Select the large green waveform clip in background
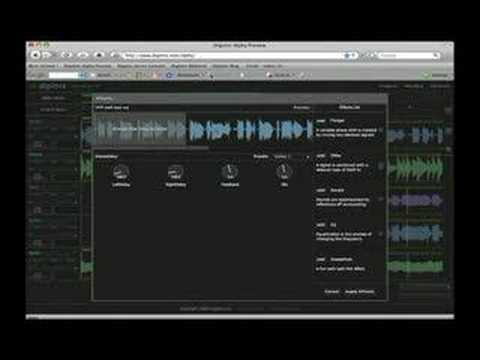Screen dimensions: 480x360 coord(416,168)
